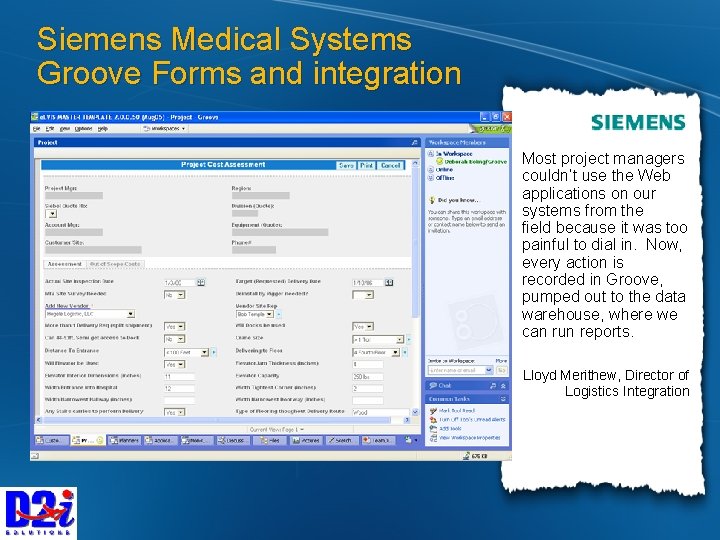Open the File menu in Groove
Image resolution: width=720 pixels, height=540 pixels.
point(37,129)
